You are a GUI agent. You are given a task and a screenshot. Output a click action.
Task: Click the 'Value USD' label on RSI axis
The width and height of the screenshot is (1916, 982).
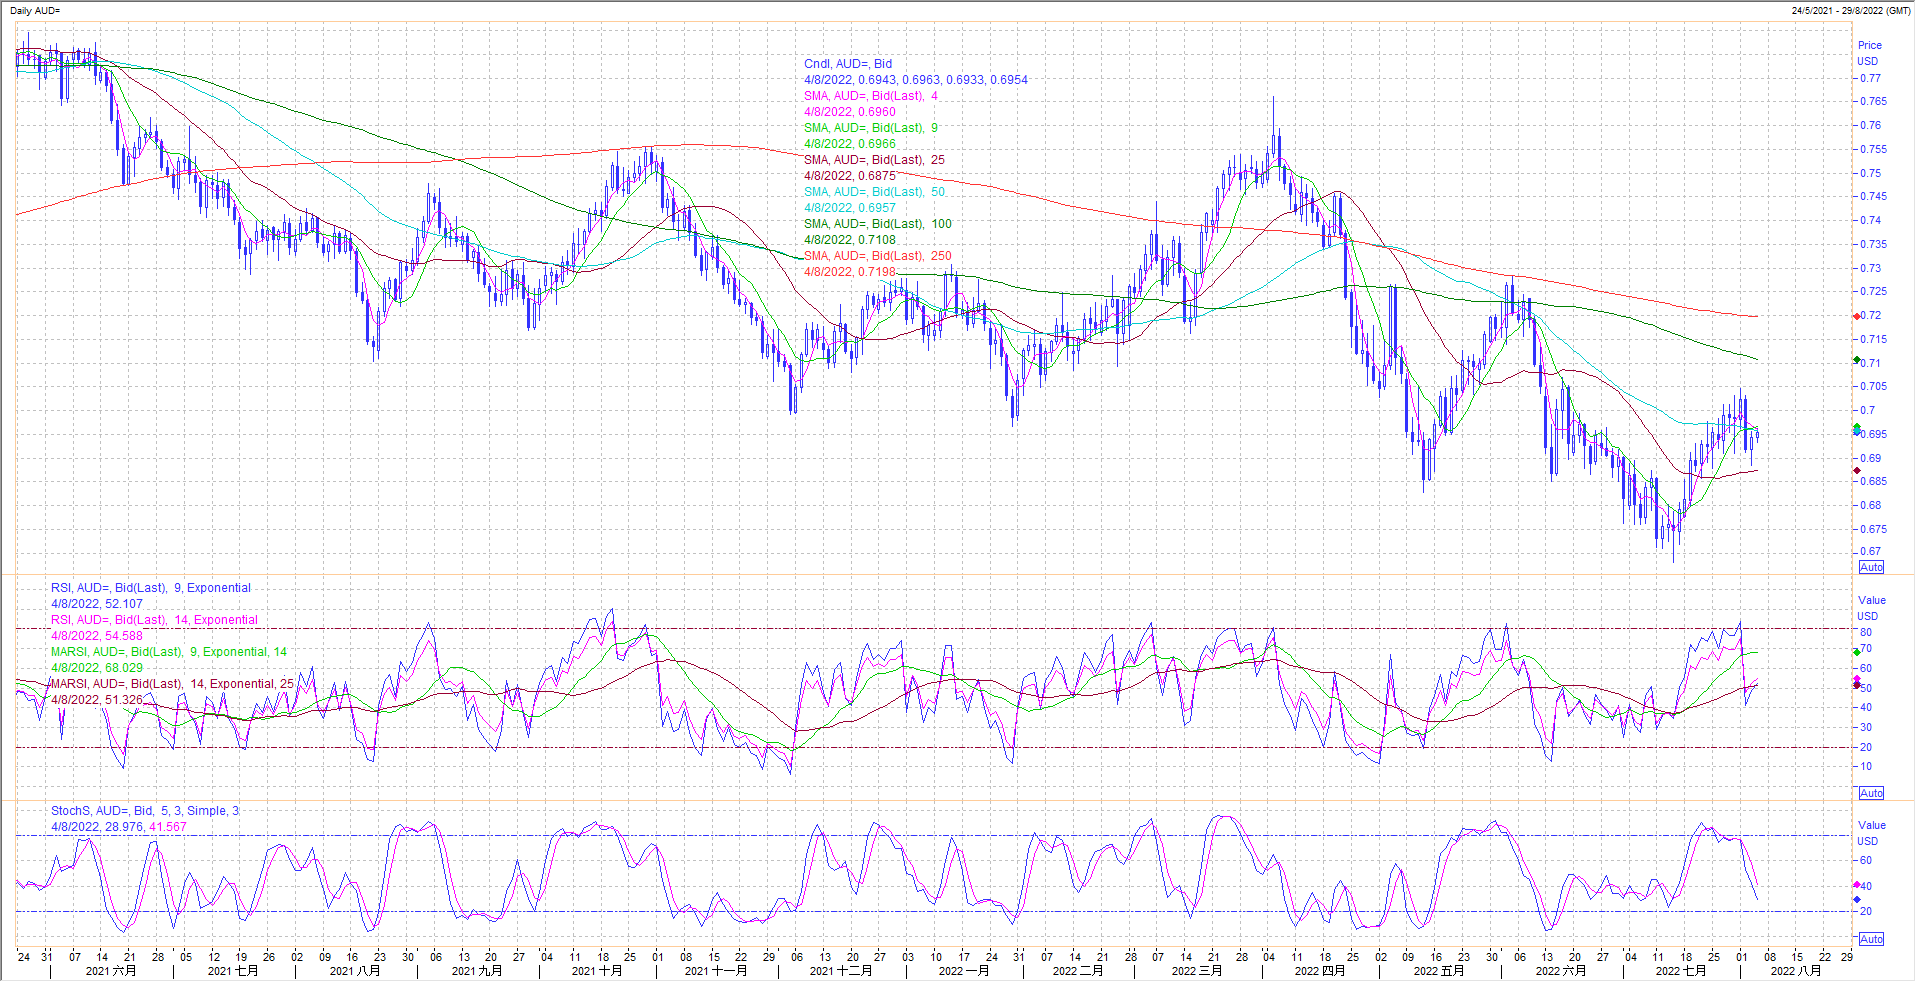[1871, 608]
